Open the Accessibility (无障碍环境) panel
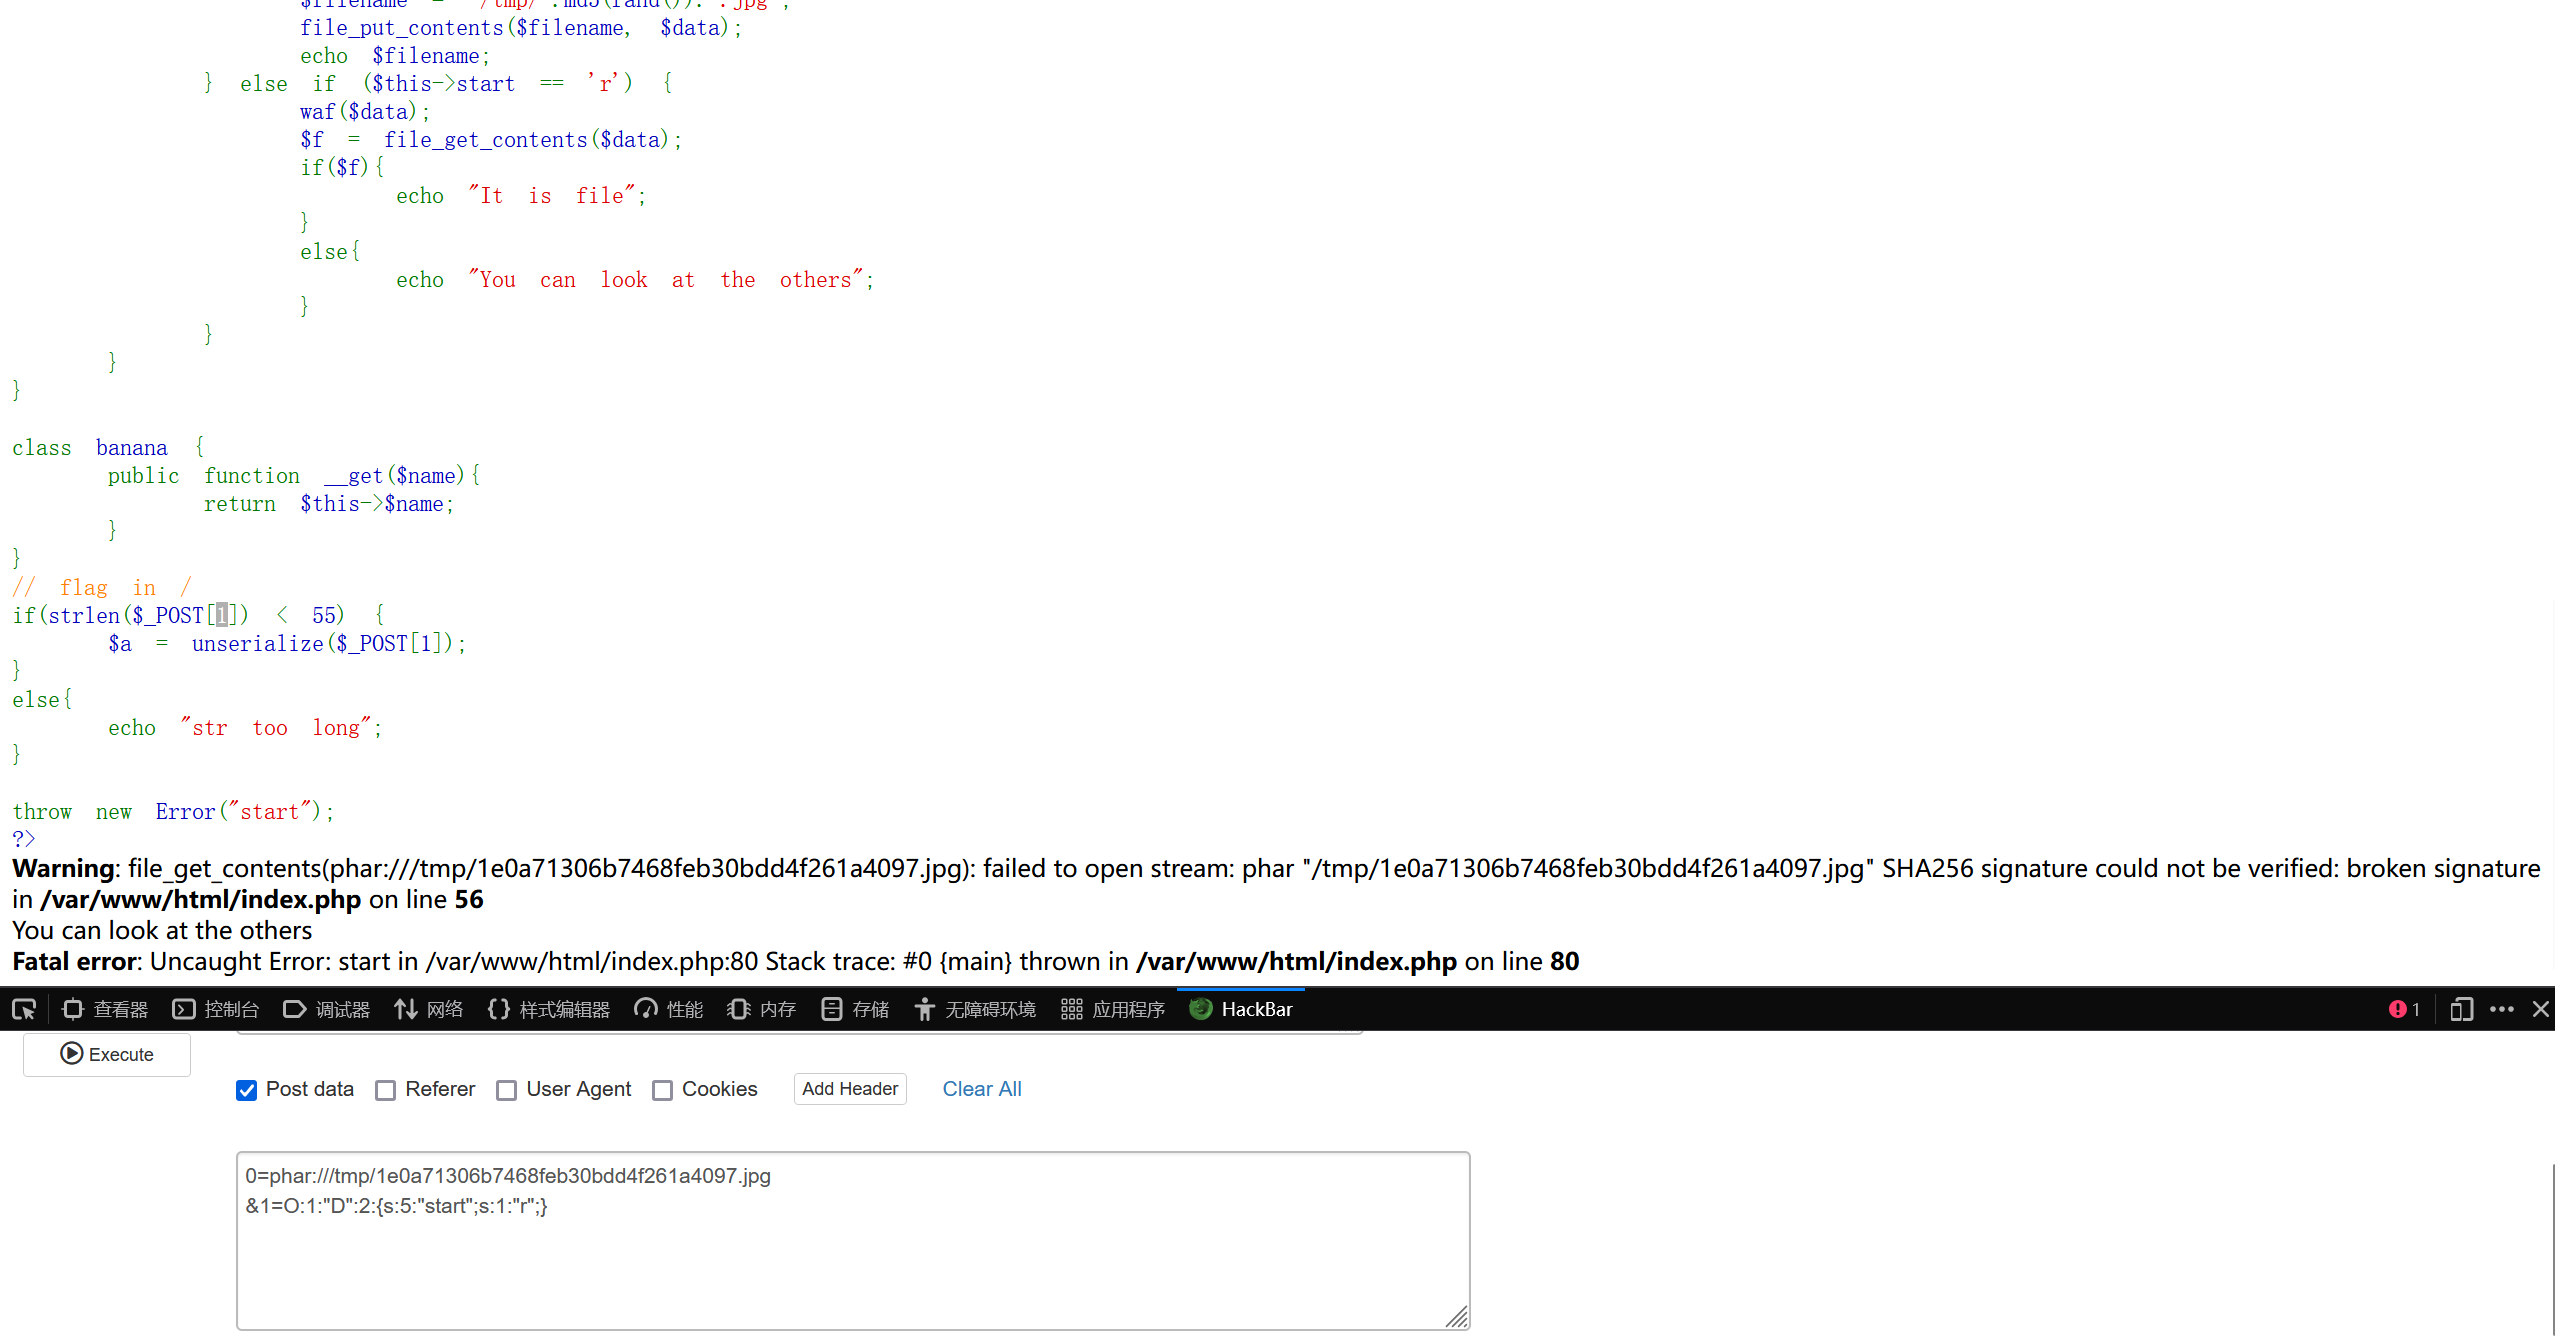This screenshot has height=1341, width=2555. coord(975,1010)
